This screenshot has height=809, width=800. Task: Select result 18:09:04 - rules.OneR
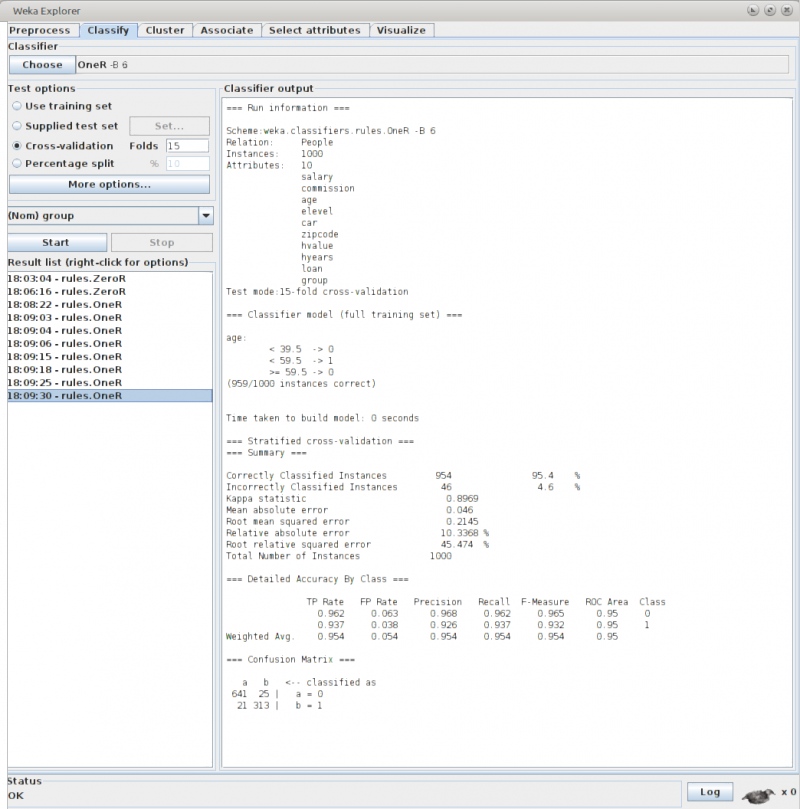109,331
